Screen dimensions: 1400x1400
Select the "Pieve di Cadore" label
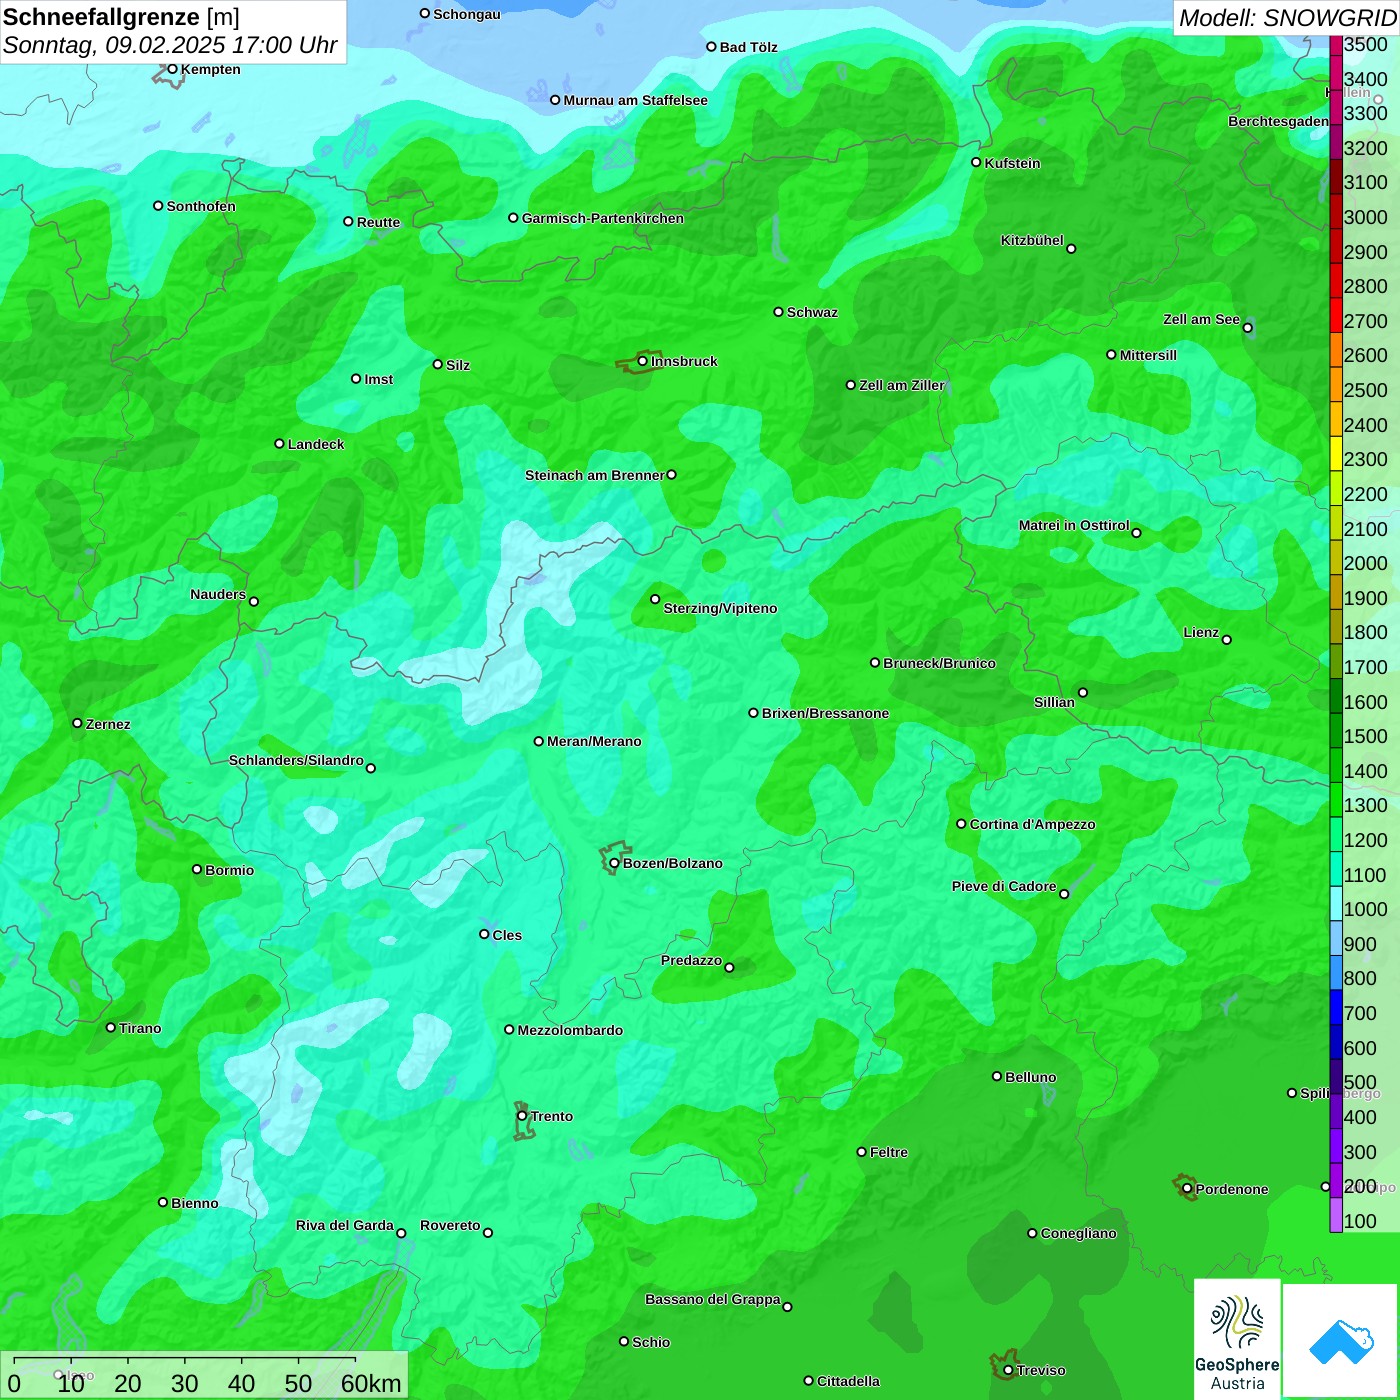point(1004,886)
